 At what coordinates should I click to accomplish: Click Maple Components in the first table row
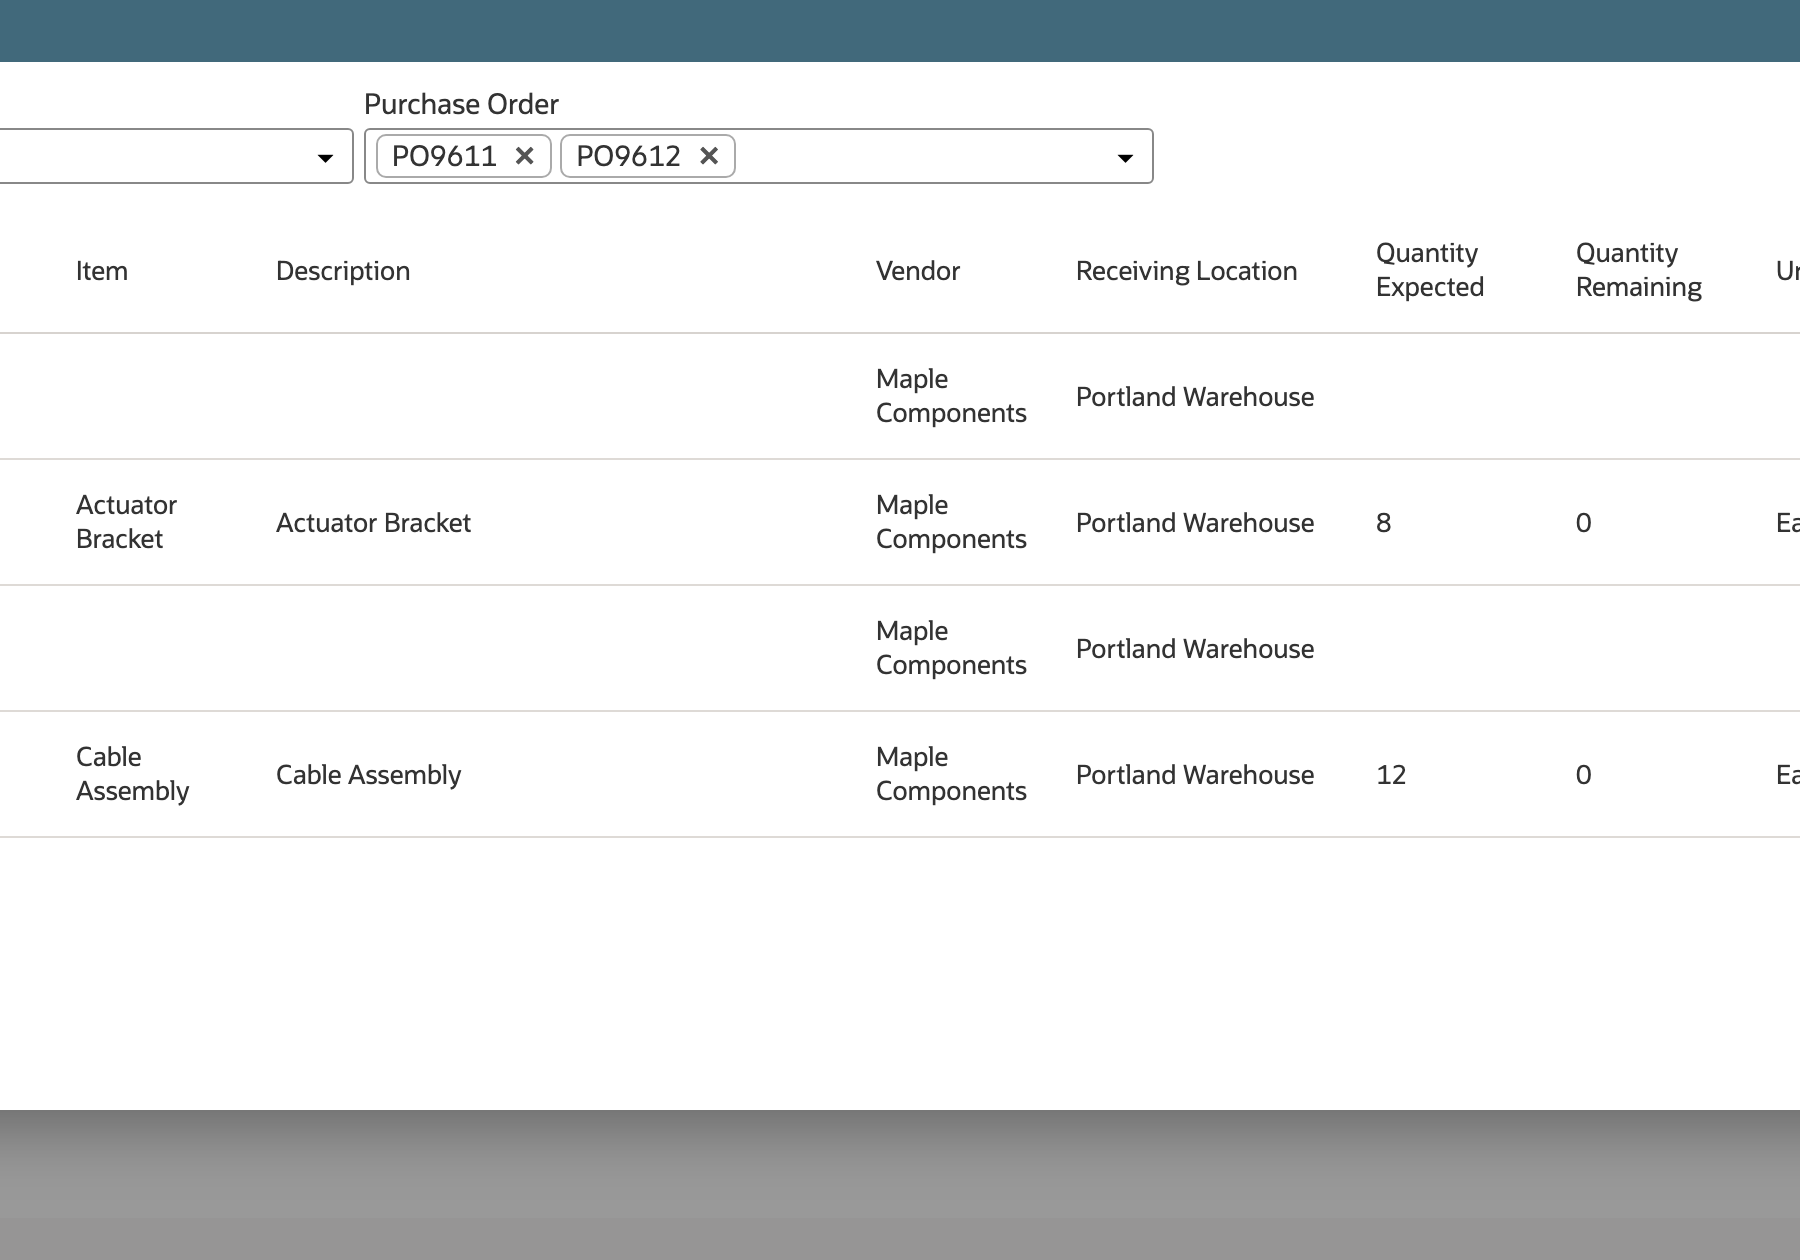(951, 396)
